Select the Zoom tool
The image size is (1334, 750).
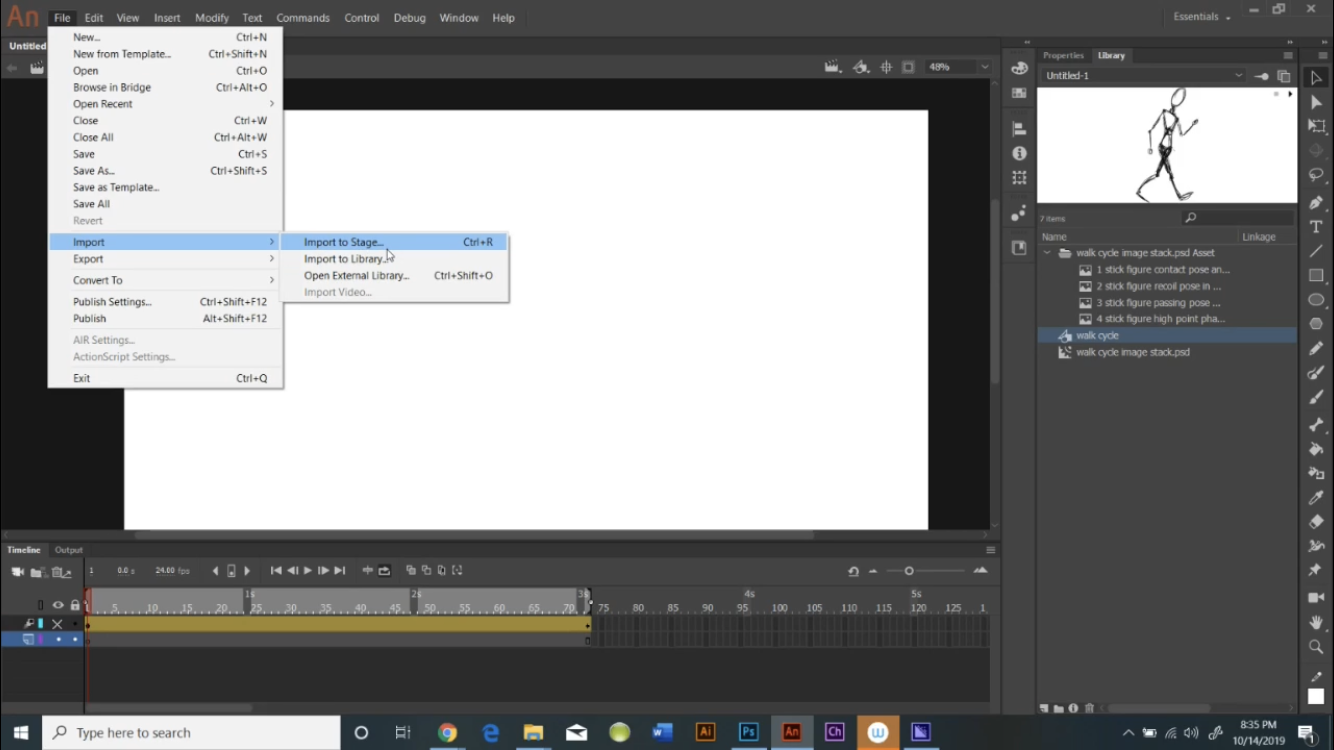[x=1316, y=647]
